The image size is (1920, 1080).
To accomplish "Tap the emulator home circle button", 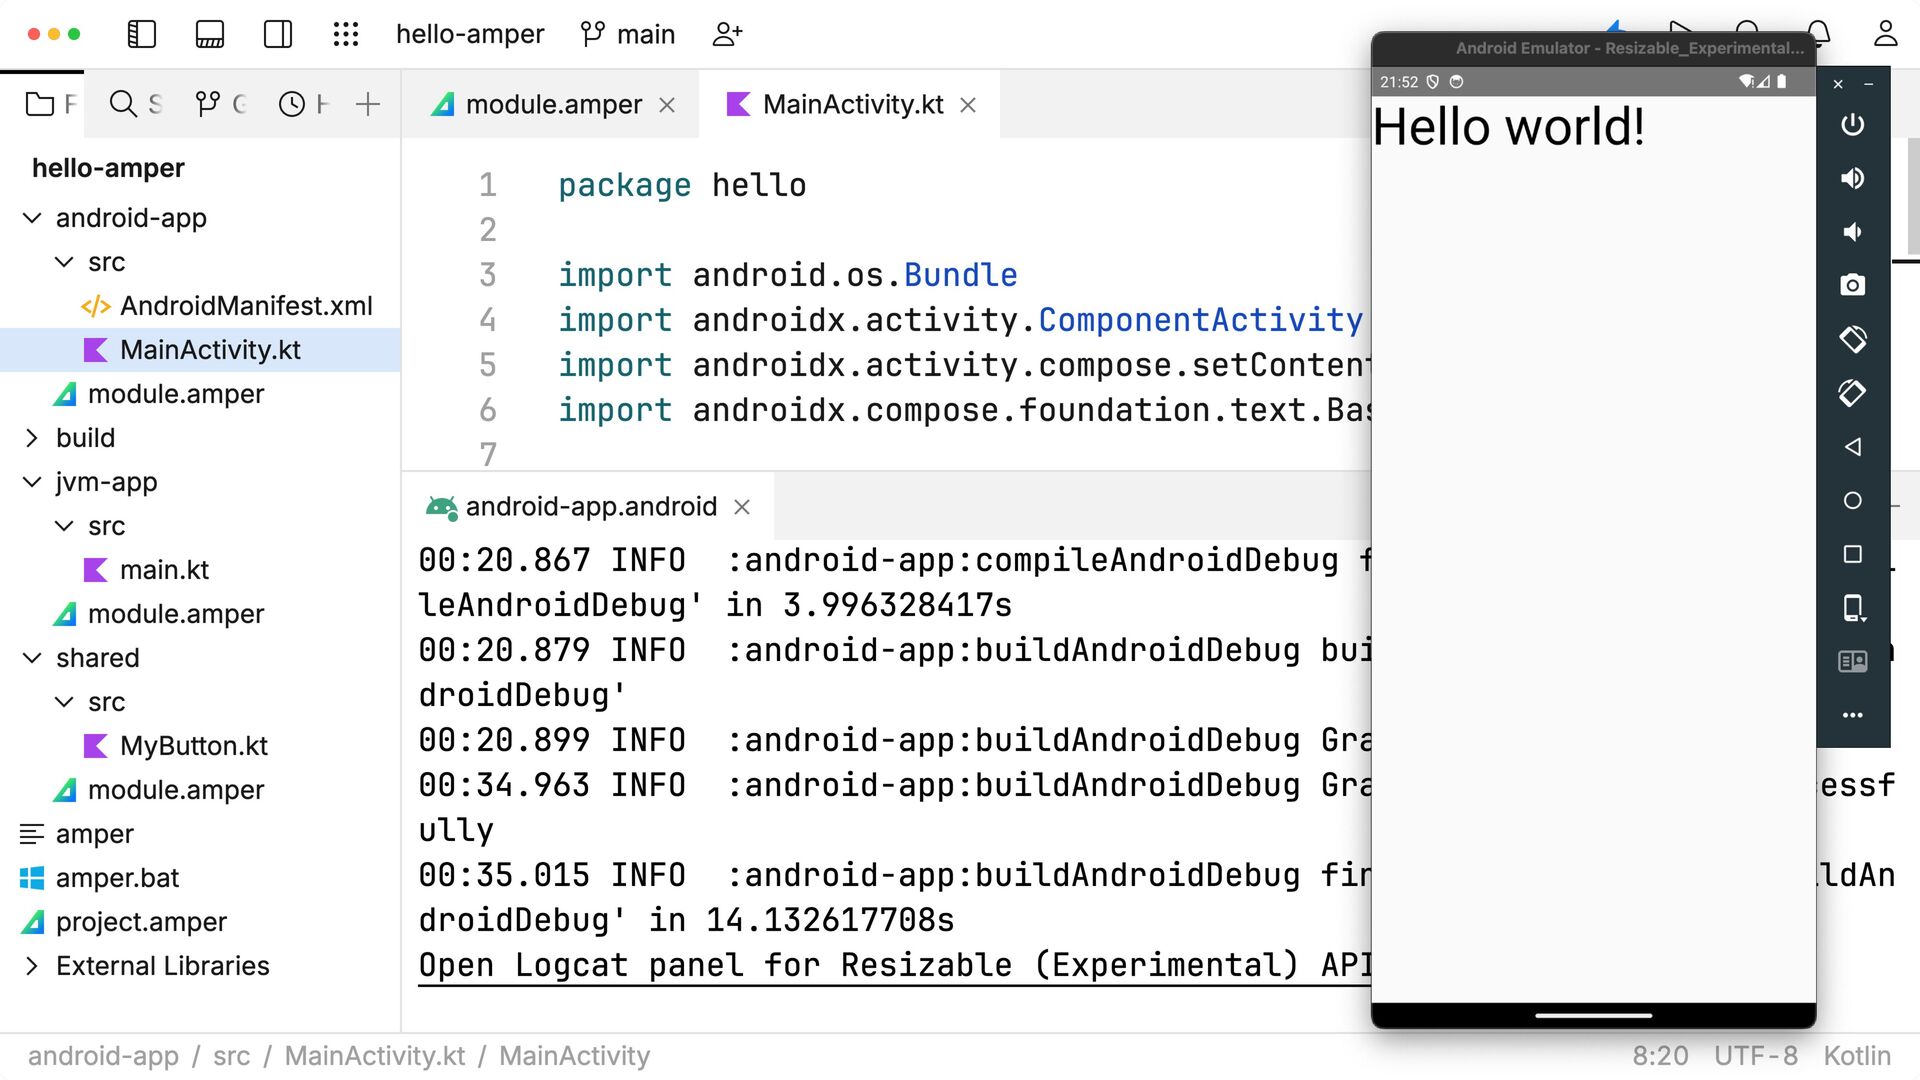I will click(x=1853, y=500).
